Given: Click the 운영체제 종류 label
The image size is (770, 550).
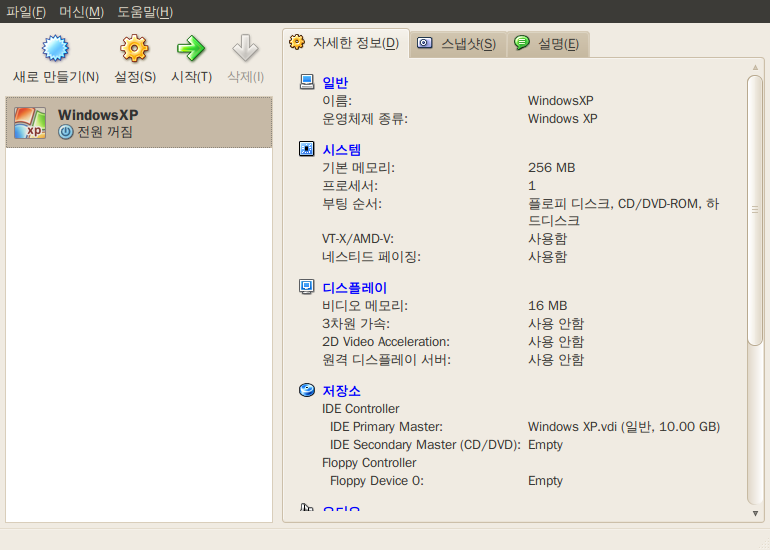Looking at the screenshot, I should 365,119.
